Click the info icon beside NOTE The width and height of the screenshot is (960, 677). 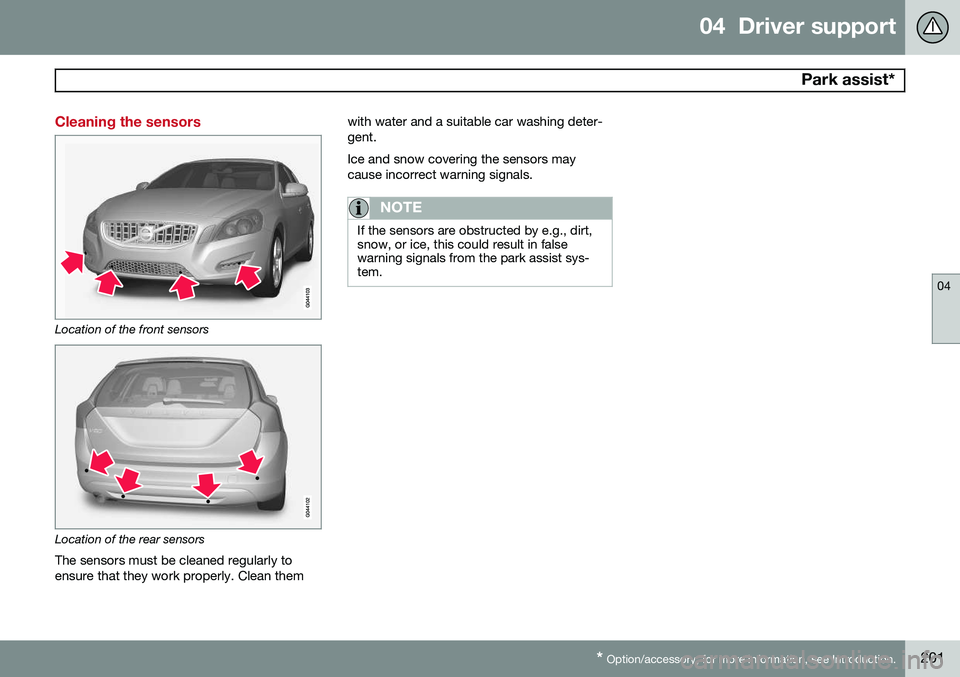click(359, 208)
